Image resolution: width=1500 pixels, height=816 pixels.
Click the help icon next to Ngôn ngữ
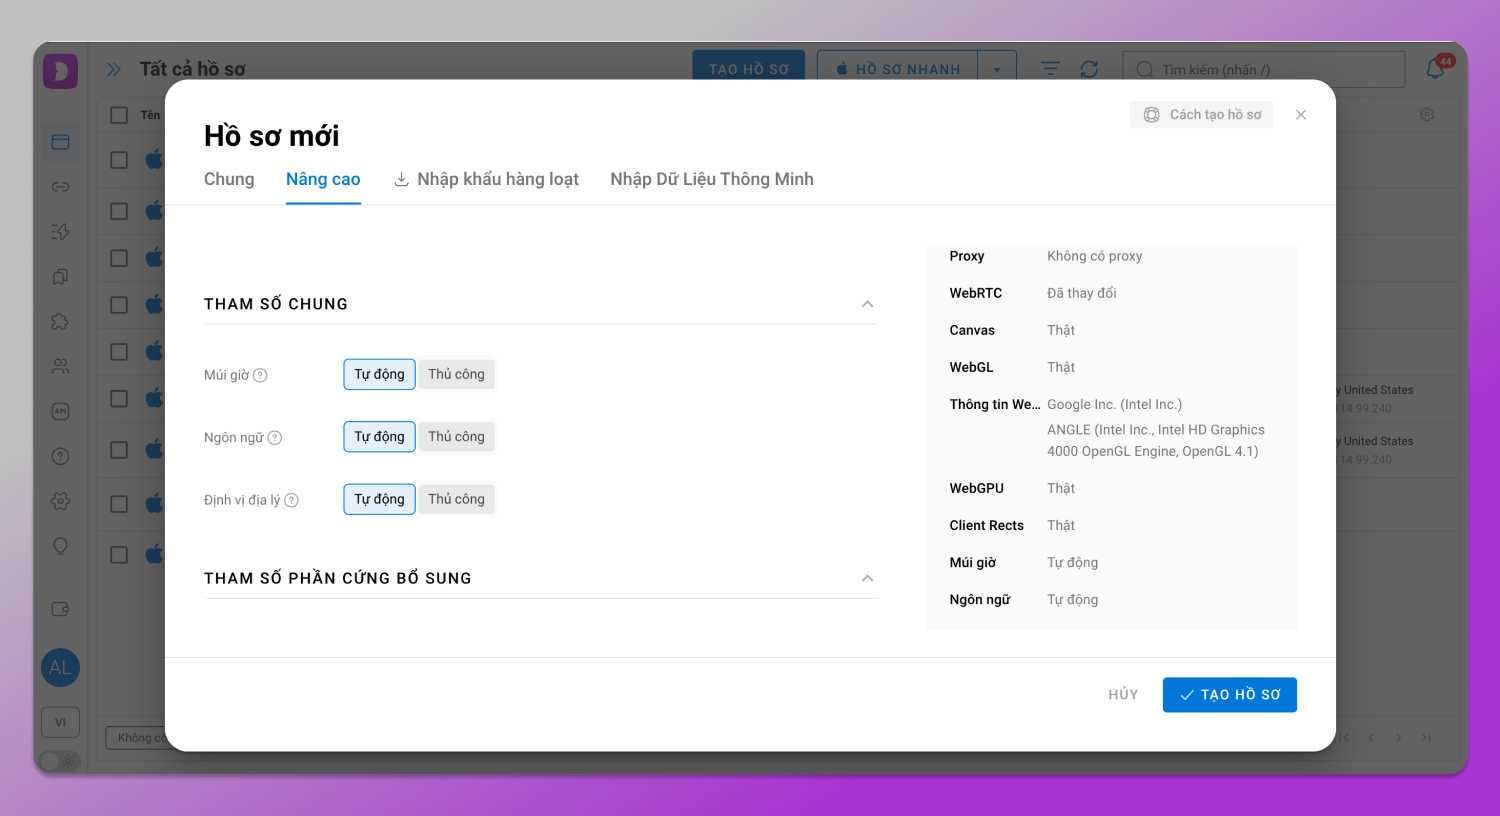(275, 438)
